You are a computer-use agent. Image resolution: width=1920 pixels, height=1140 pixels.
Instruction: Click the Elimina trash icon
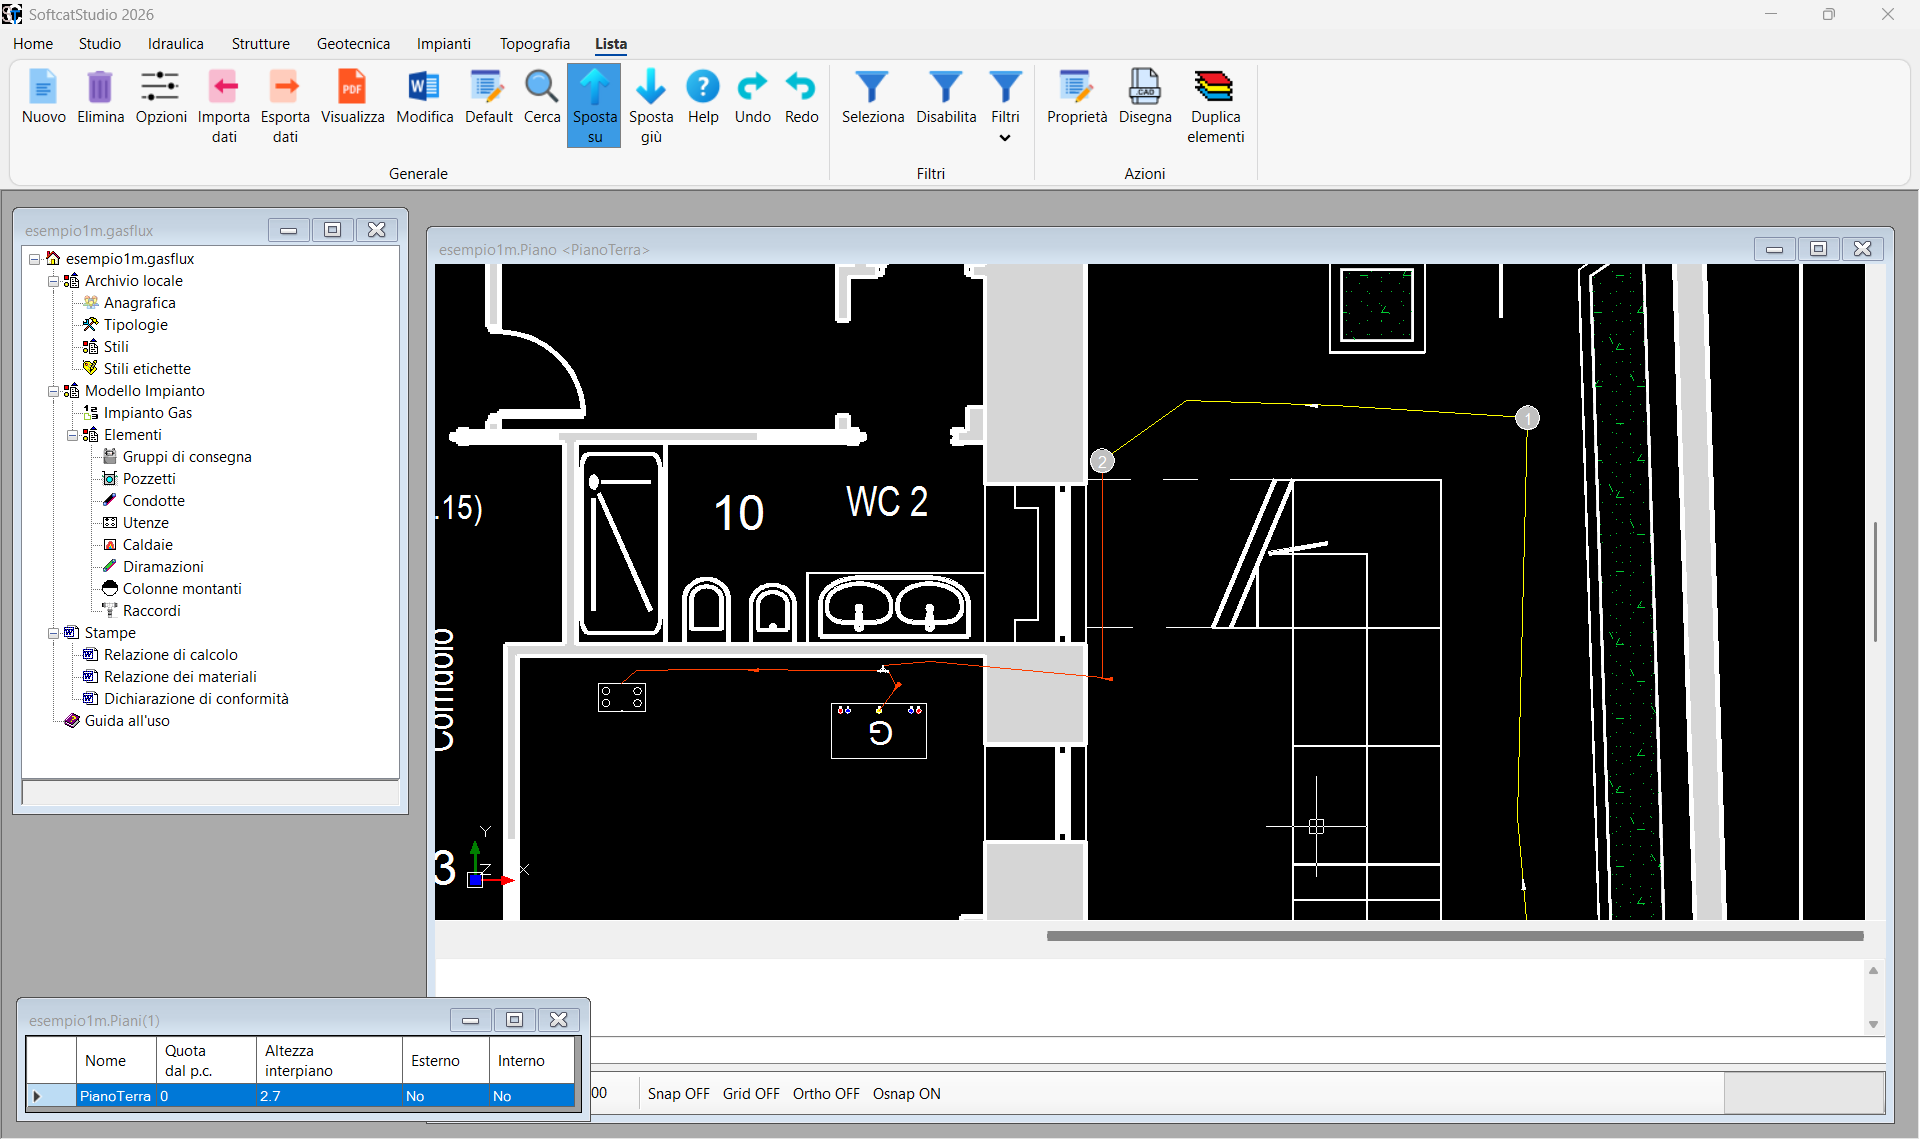tap(100, 87)
